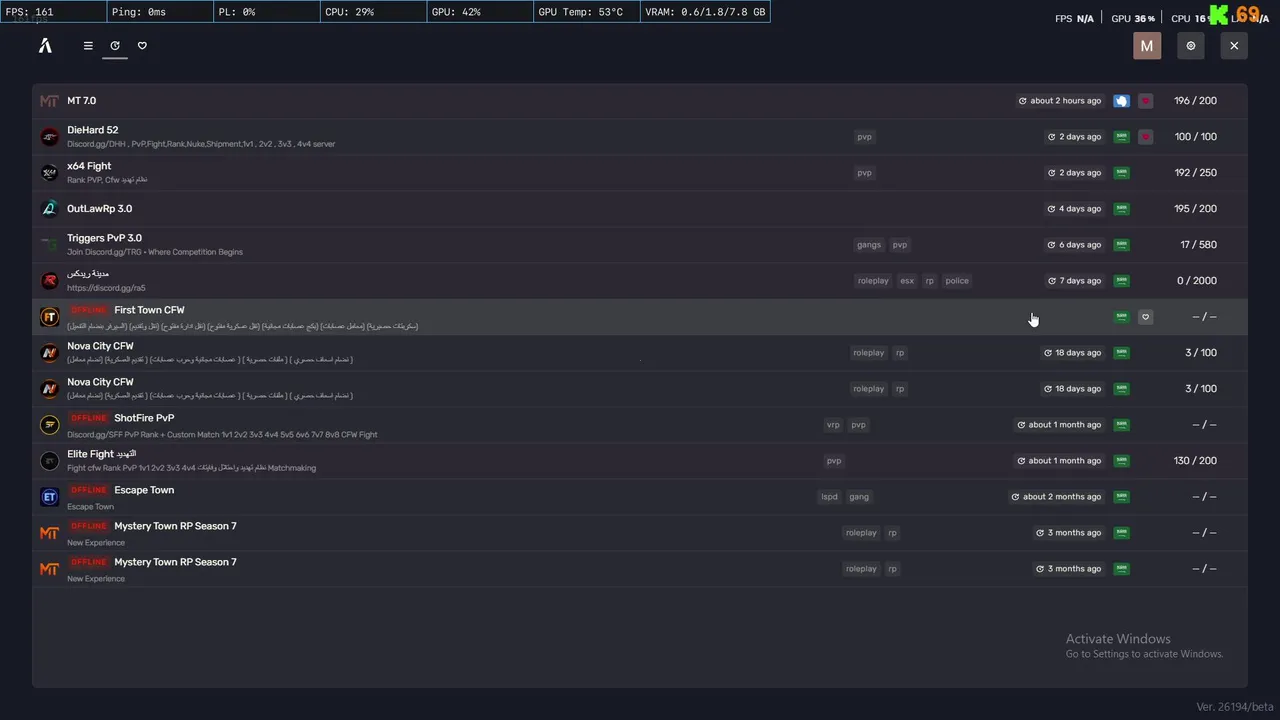The width and height of the screenshot is (1280, 720).
Task: Click the OFFLINE badge on Escape Town
Action: [88, 490]
